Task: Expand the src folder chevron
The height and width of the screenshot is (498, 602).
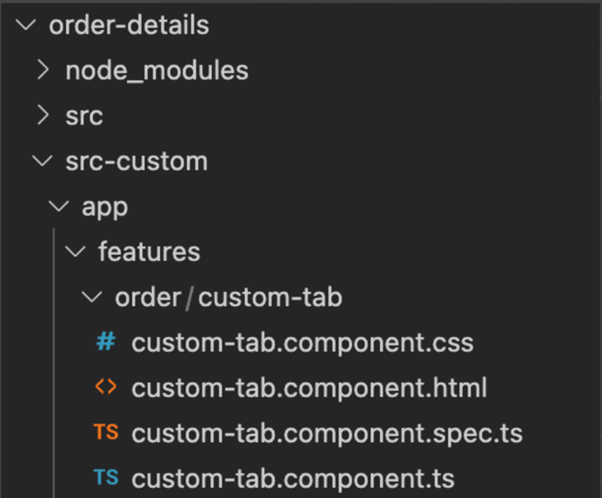Action: click(x=43, y=116)
